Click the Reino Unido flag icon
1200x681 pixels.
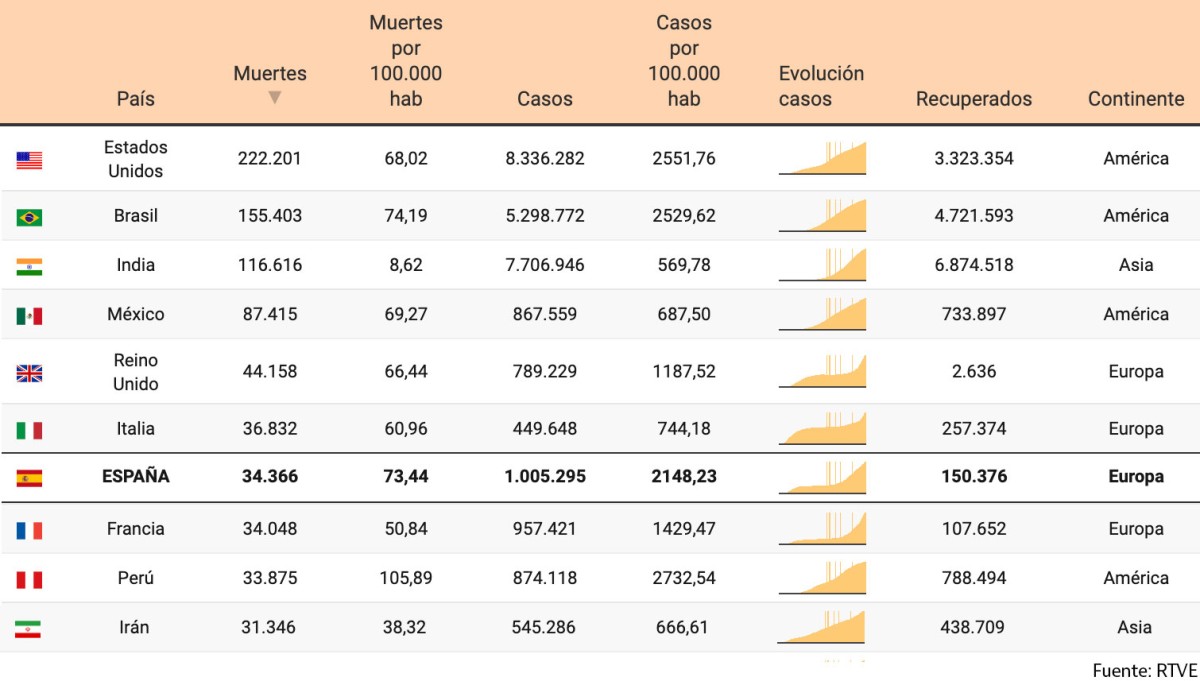pyautogui.click(x=29, y=370)
